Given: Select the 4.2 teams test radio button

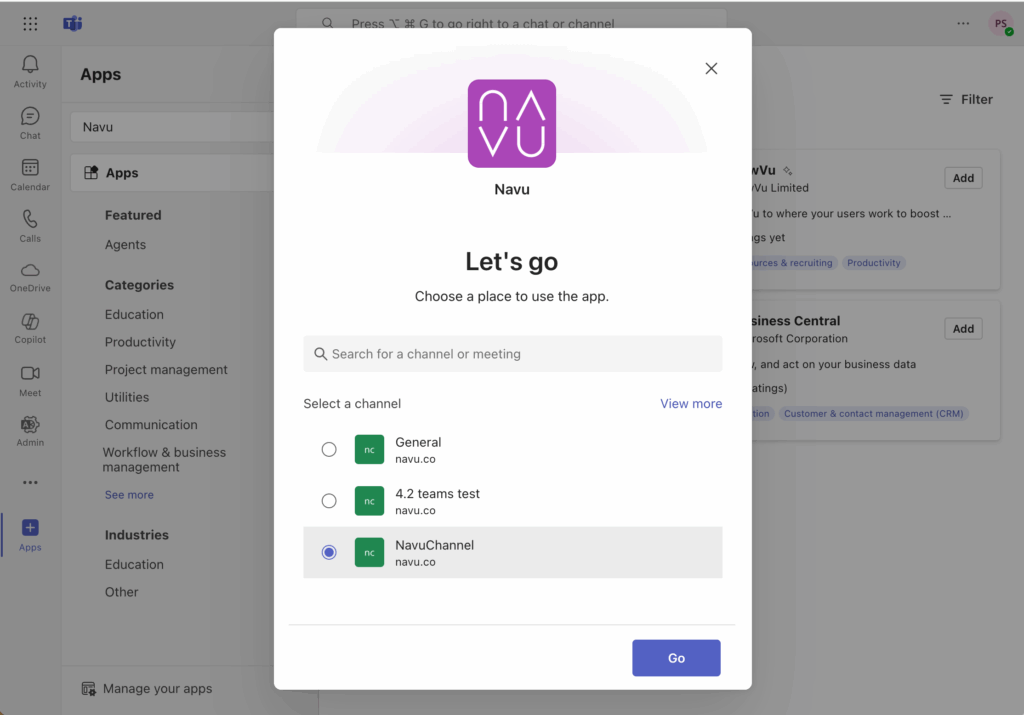Looking at the screenshot, I should 329,501.
